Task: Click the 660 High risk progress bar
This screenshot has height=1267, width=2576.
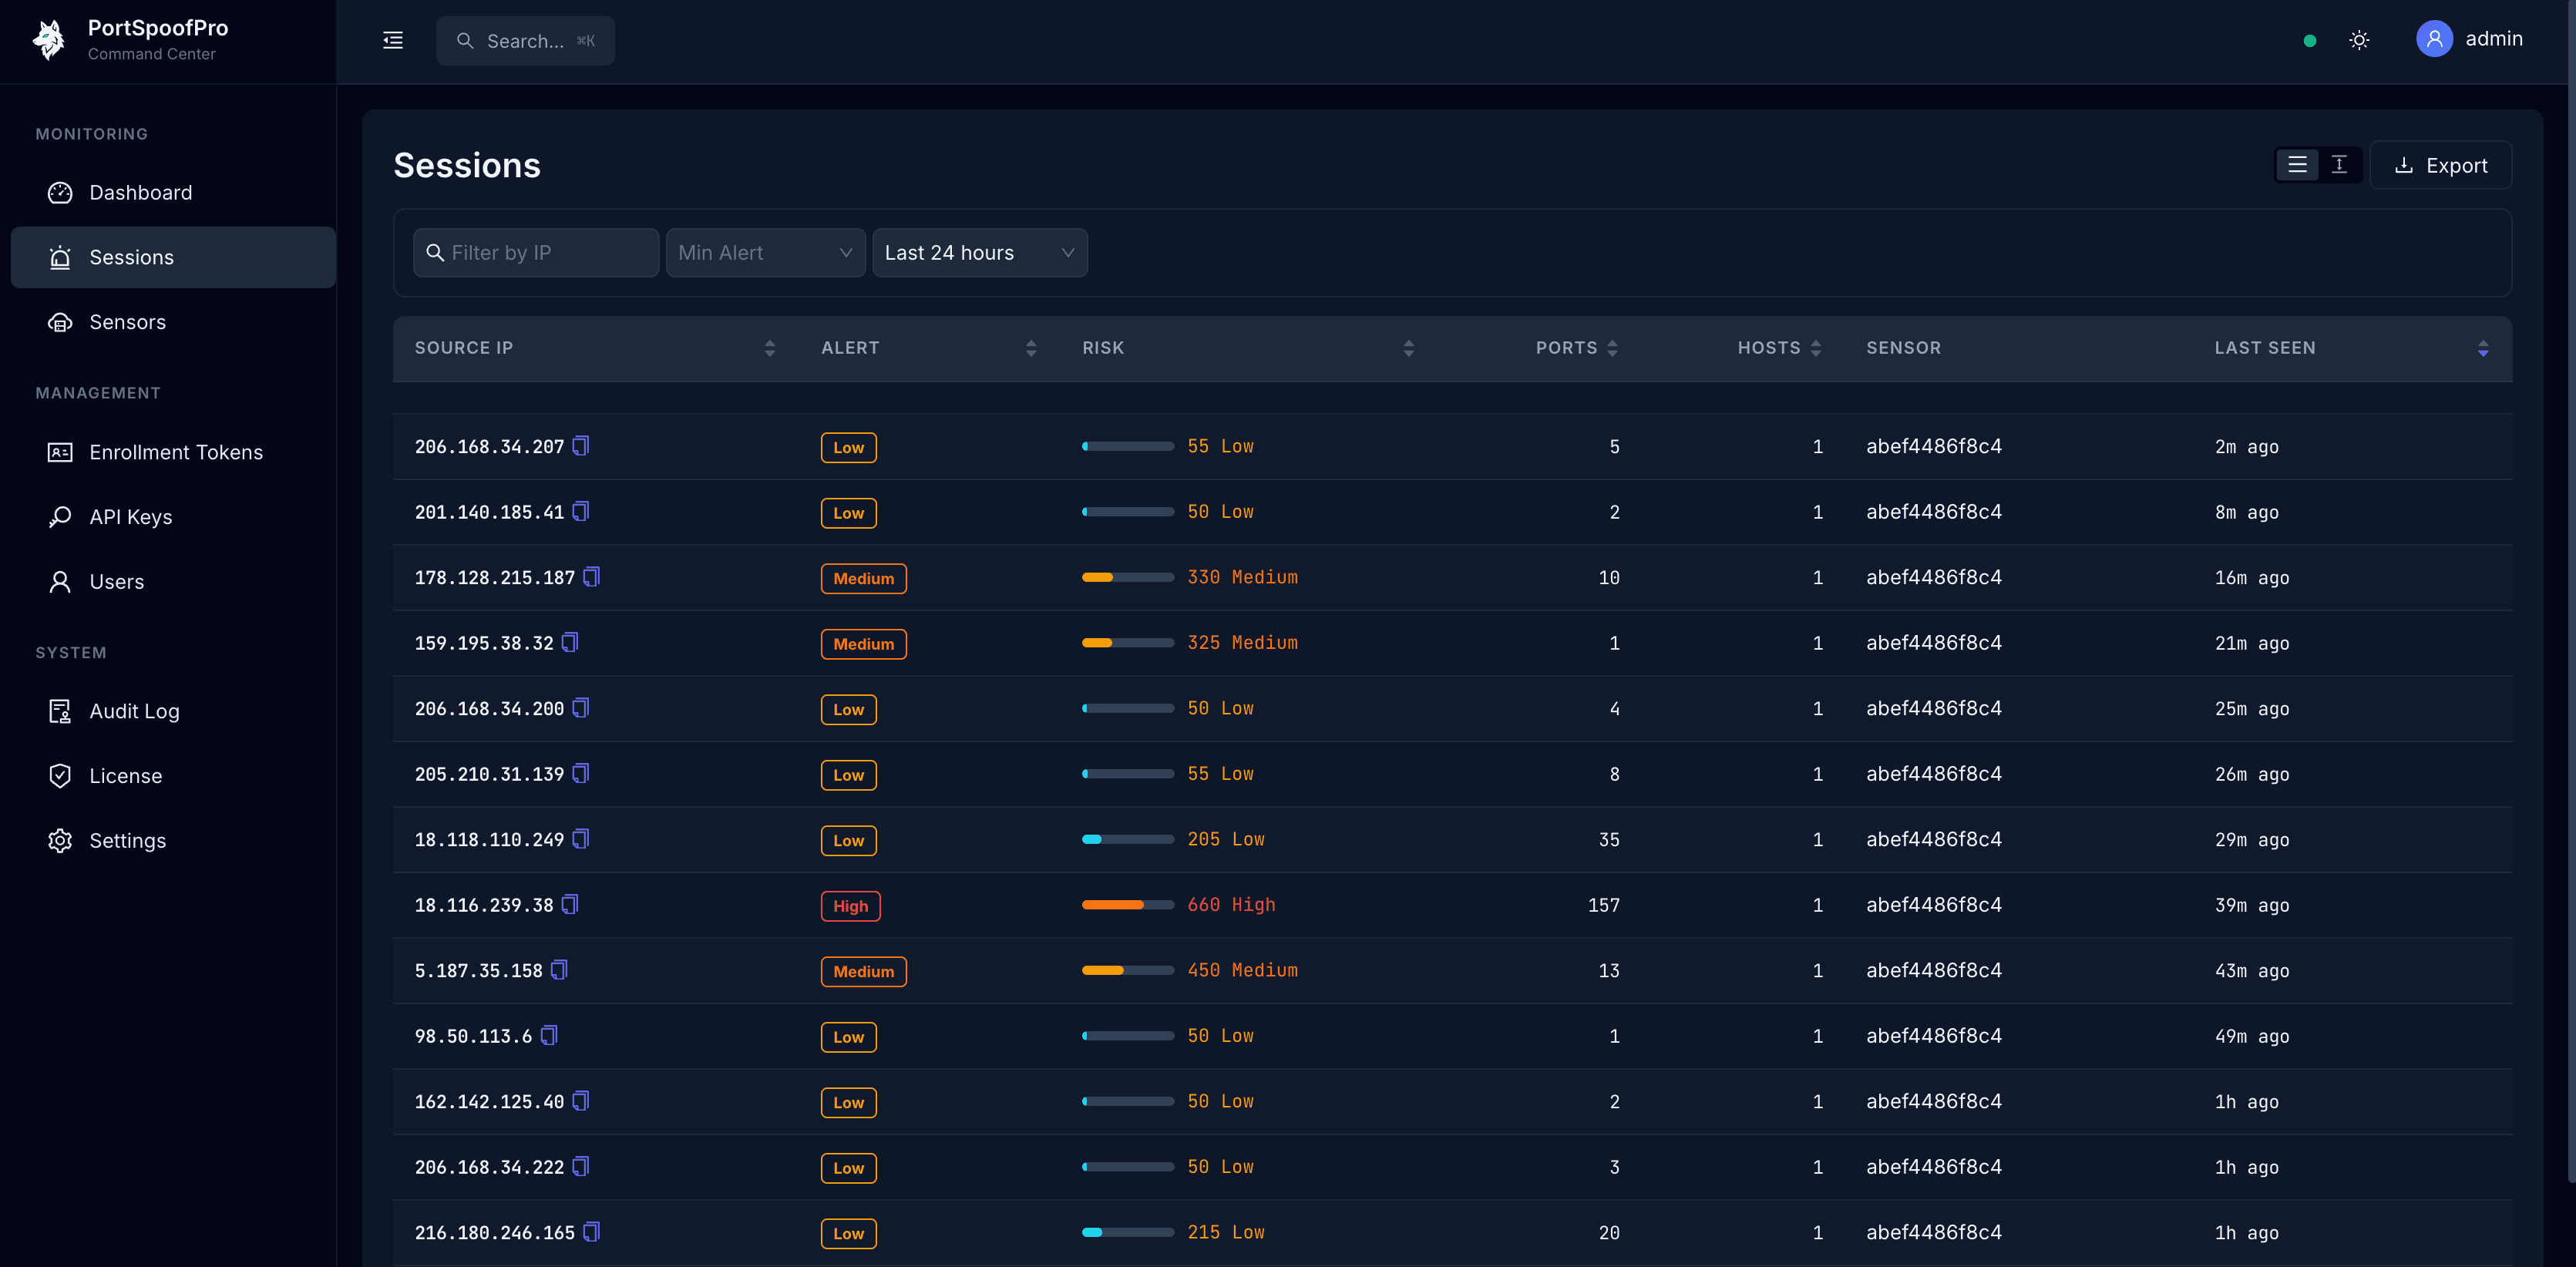Action: (x=1127, y=904)
